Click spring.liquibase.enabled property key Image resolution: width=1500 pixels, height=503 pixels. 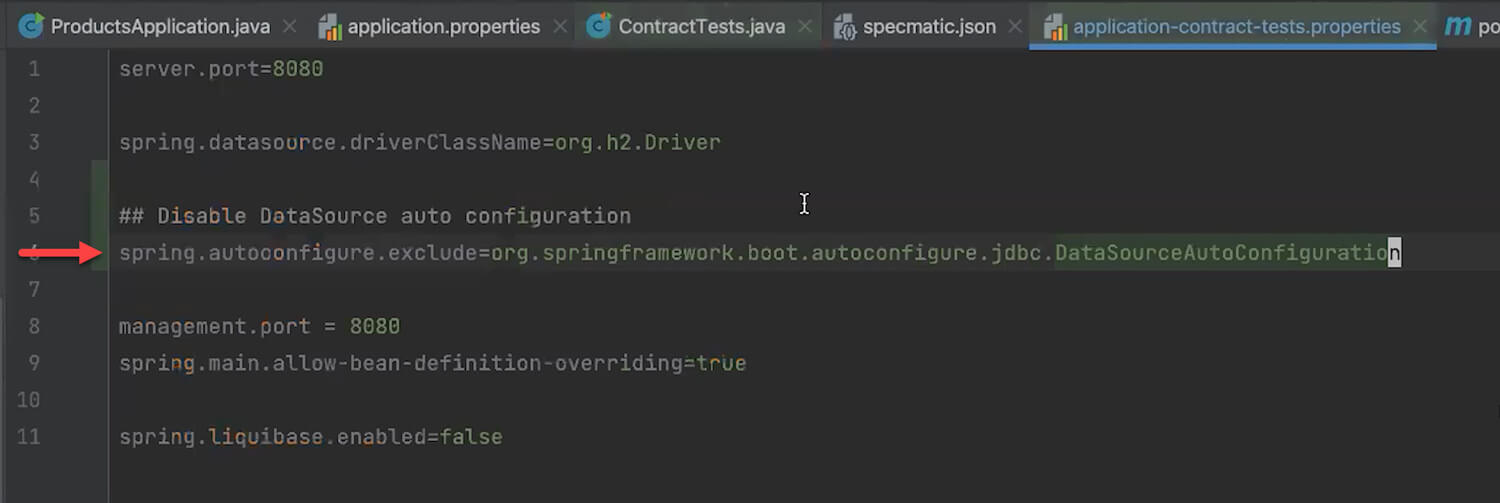coord(273,437)
